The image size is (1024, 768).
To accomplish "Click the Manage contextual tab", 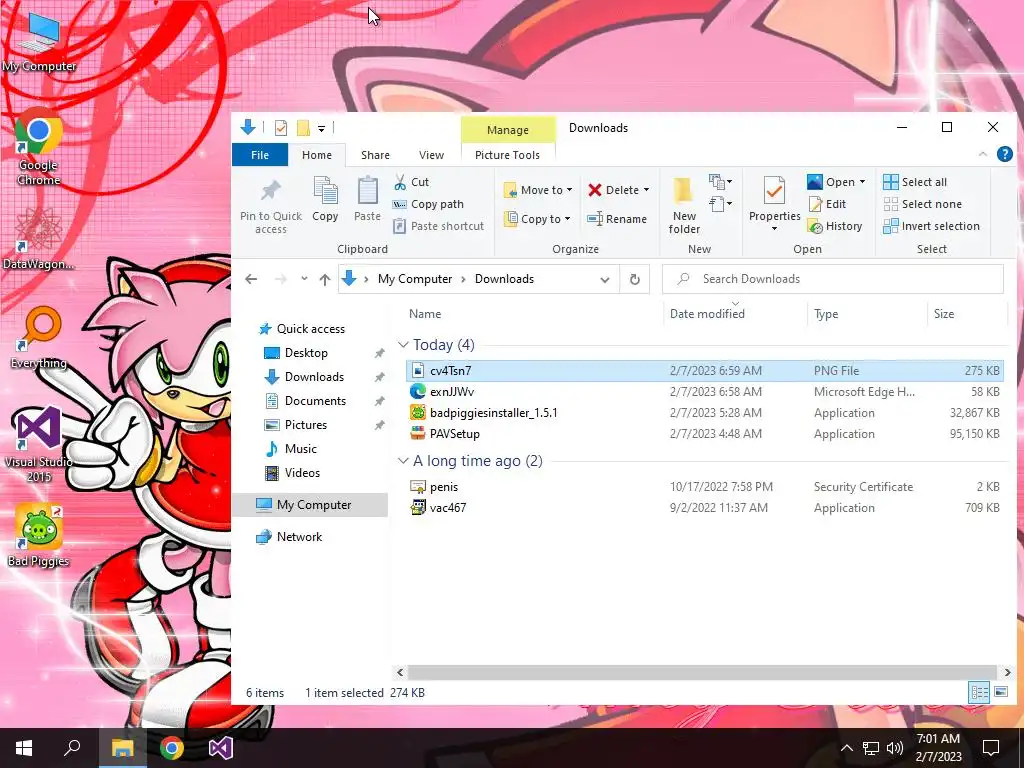I will pos(508,130).
